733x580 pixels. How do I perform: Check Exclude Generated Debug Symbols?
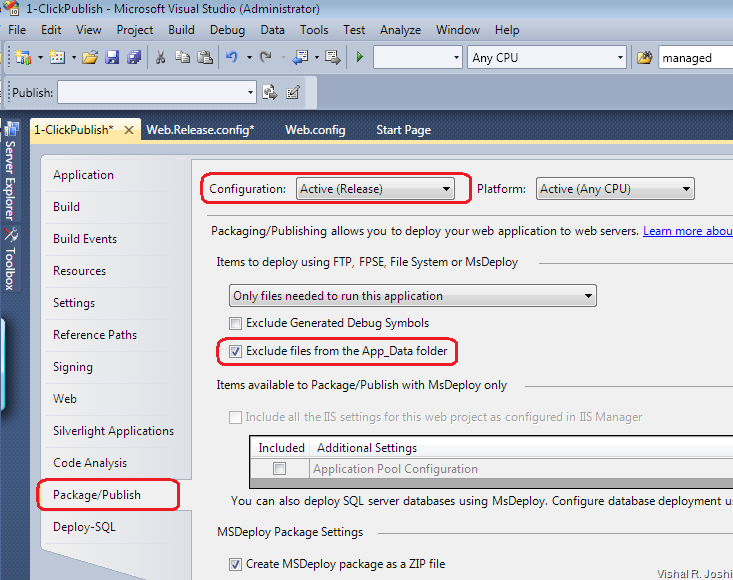236,323
